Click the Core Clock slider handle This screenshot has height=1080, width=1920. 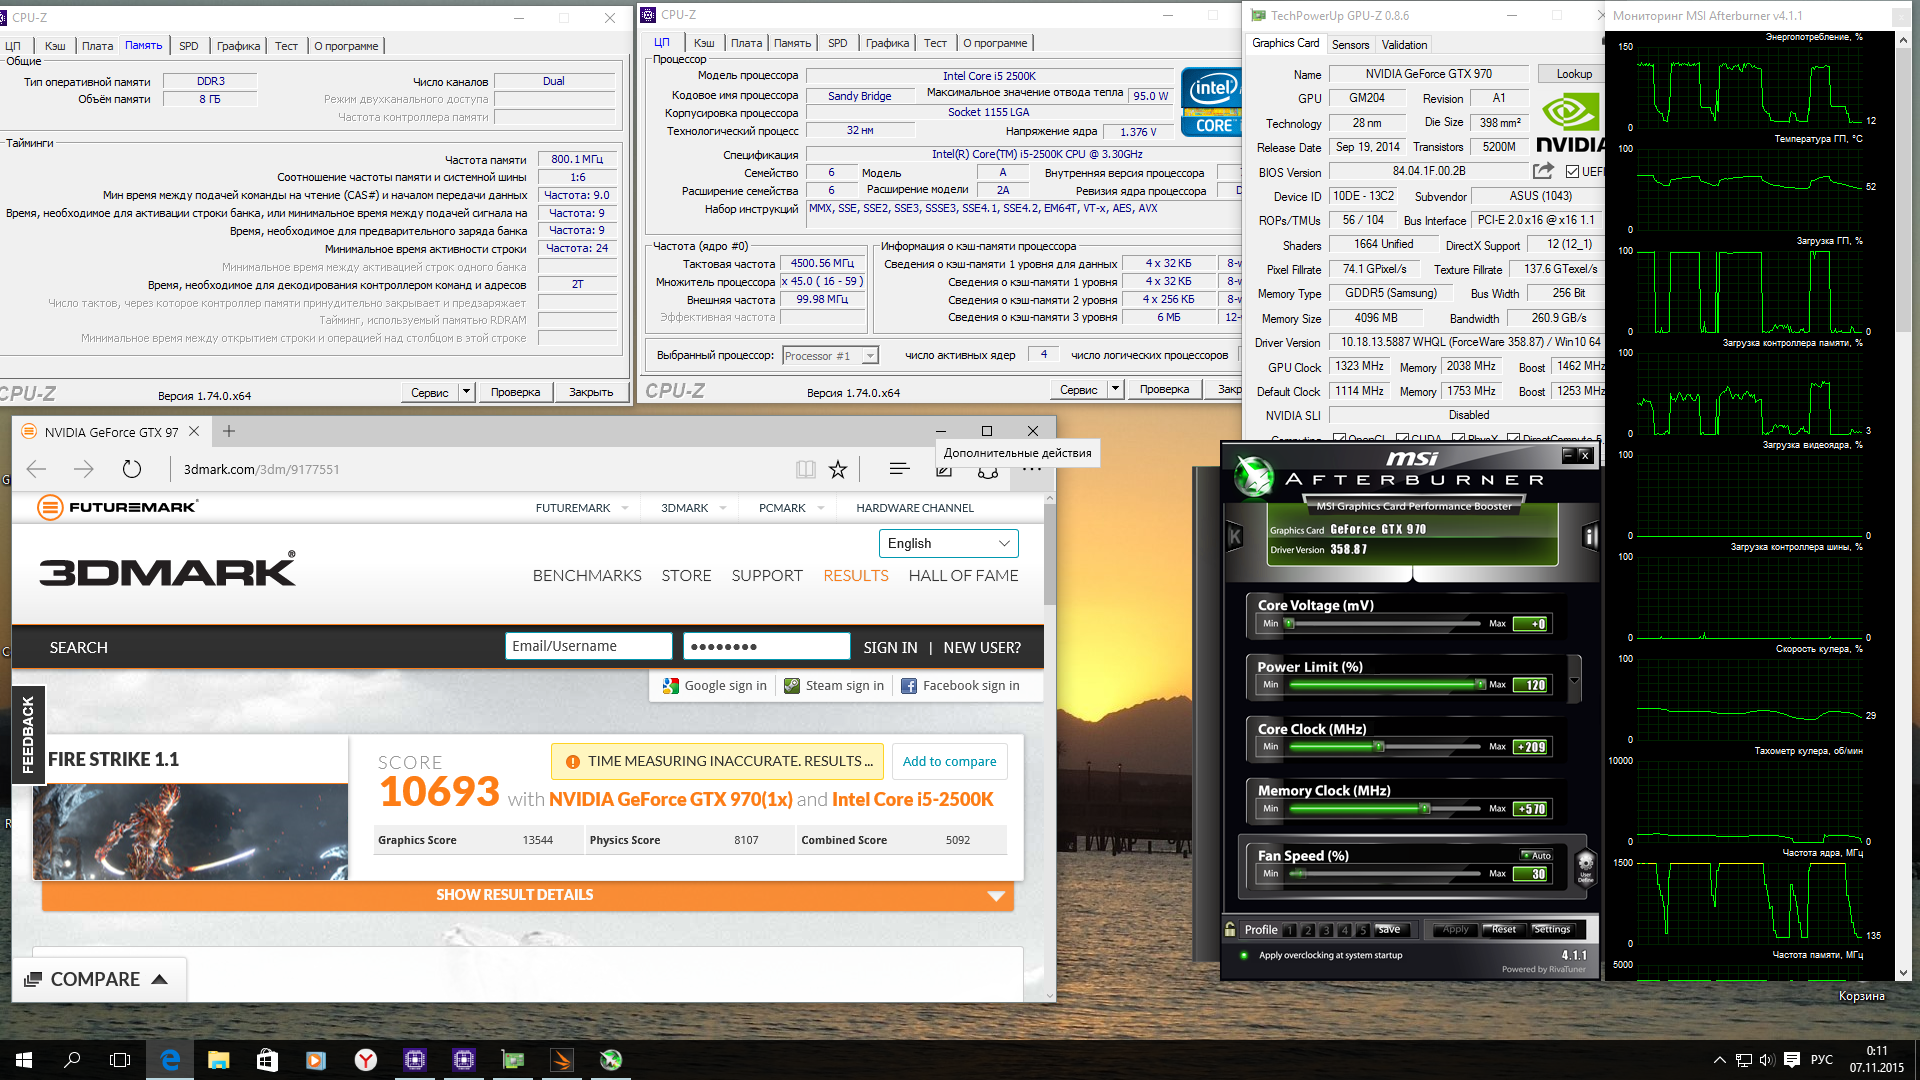[1379, 746]
